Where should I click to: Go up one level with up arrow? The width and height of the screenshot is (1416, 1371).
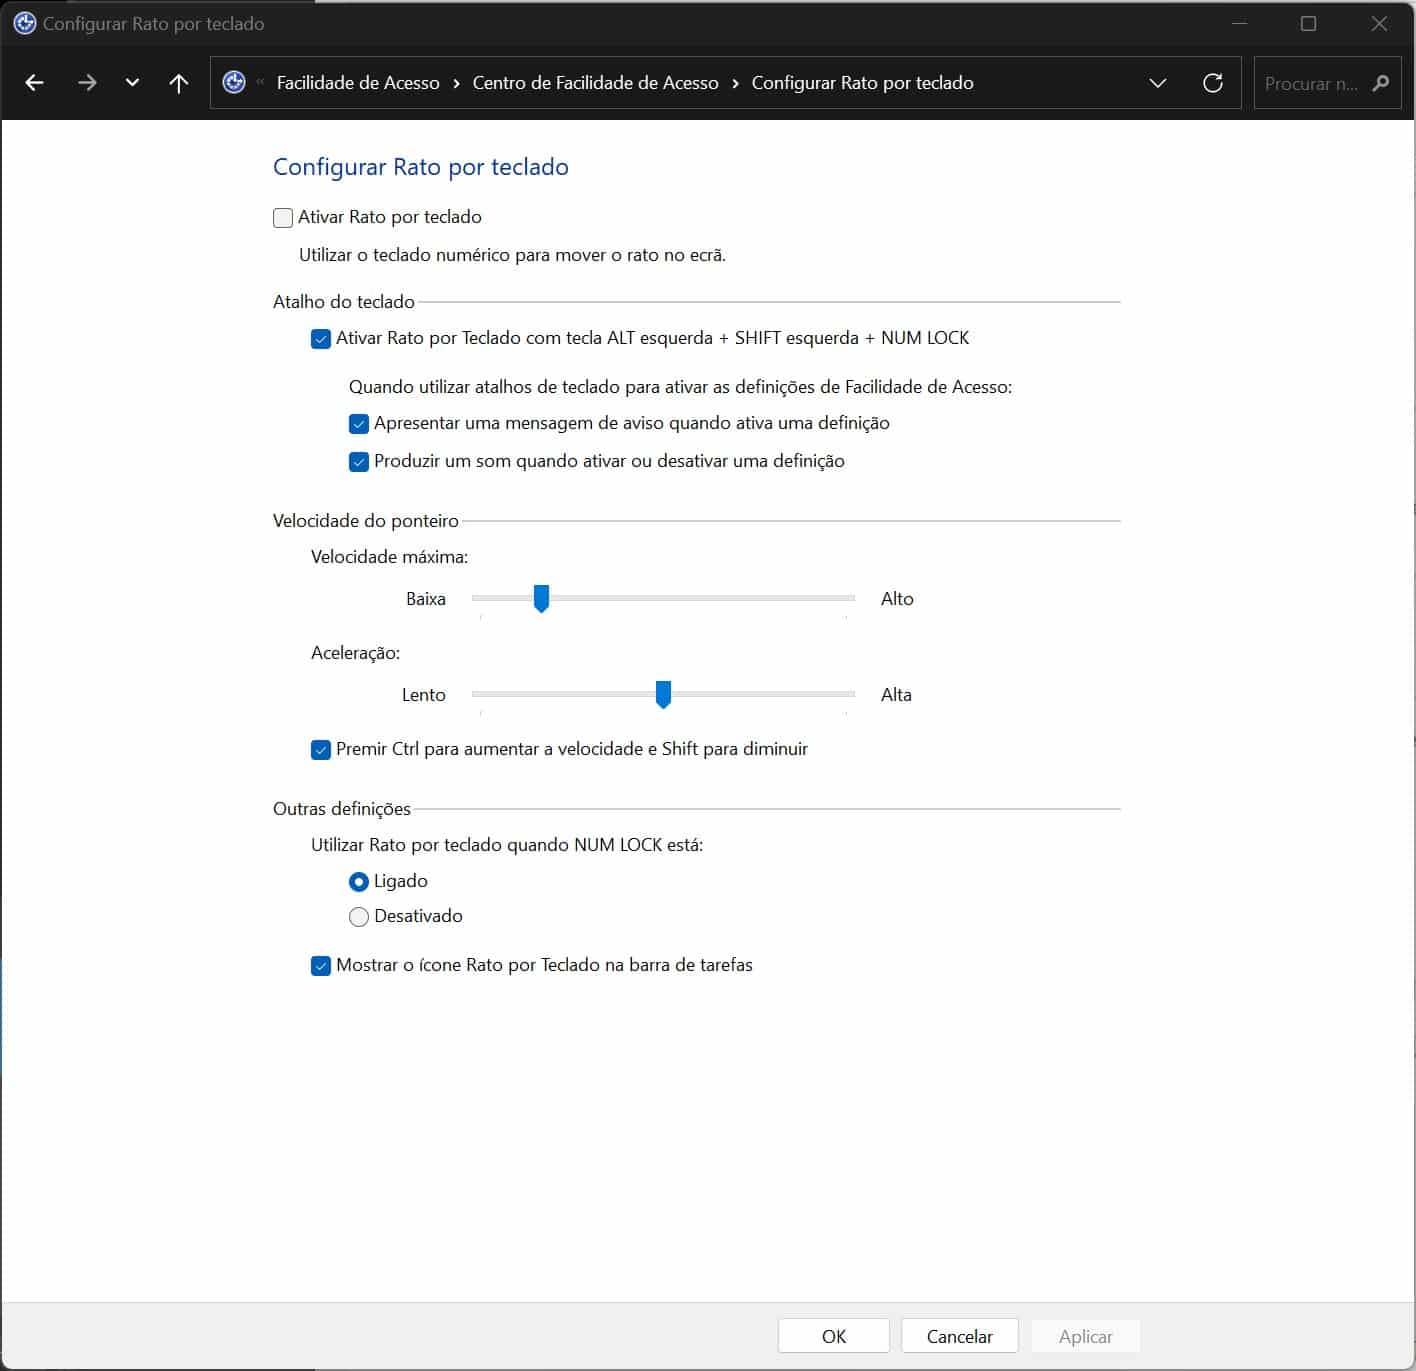(x=179, y=83)
